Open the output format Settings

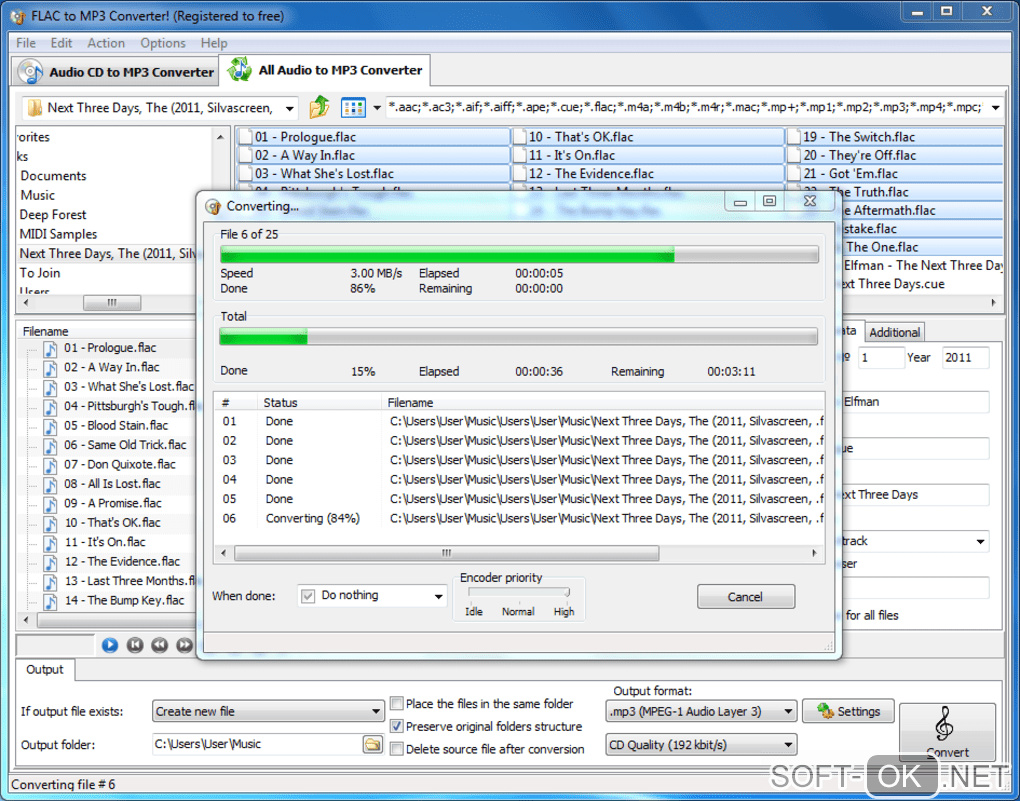(848, 711)
